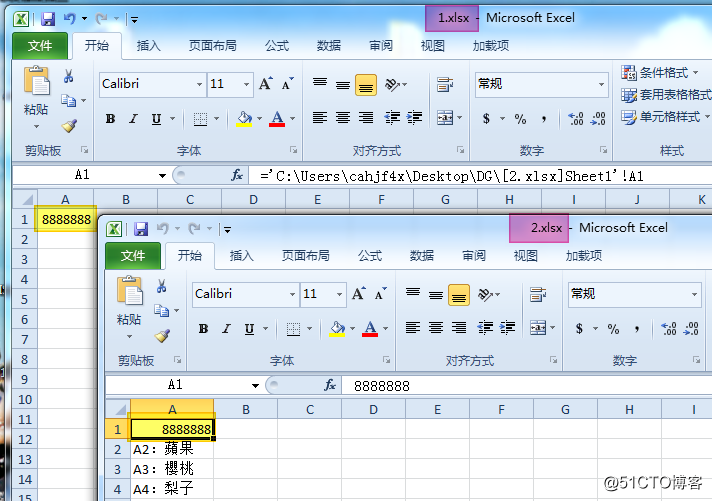
Task: Click insert function fx in 2.xlsx formula bar
Action: (330, 385)
